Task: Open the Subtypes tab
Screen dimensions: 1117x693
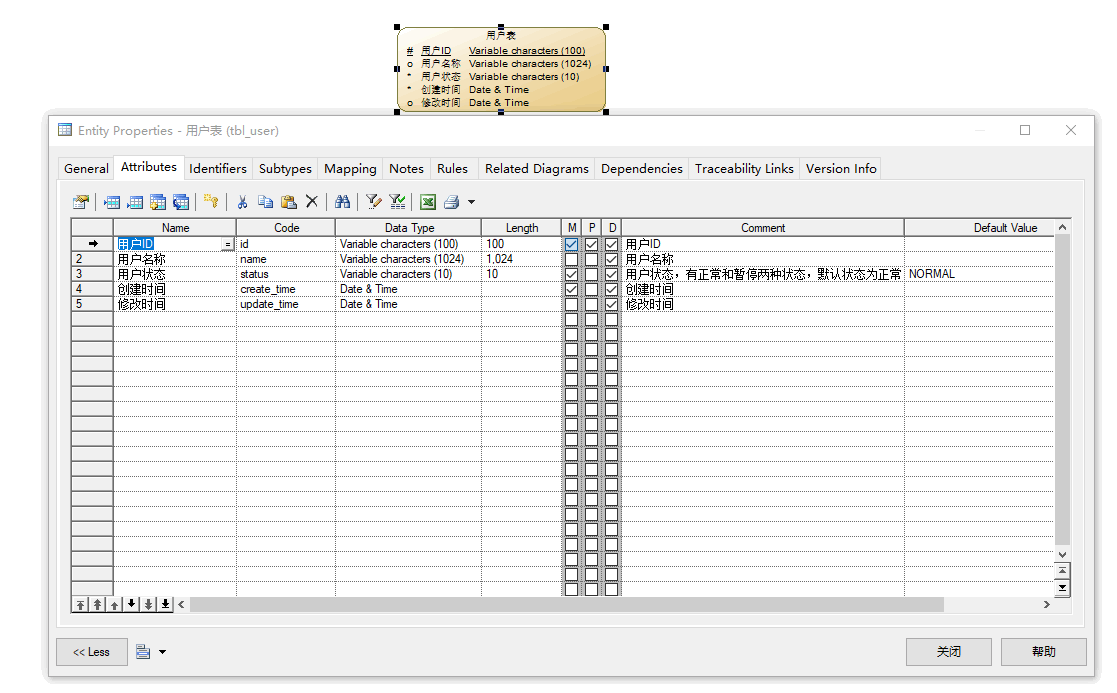Action: (285, 169)
